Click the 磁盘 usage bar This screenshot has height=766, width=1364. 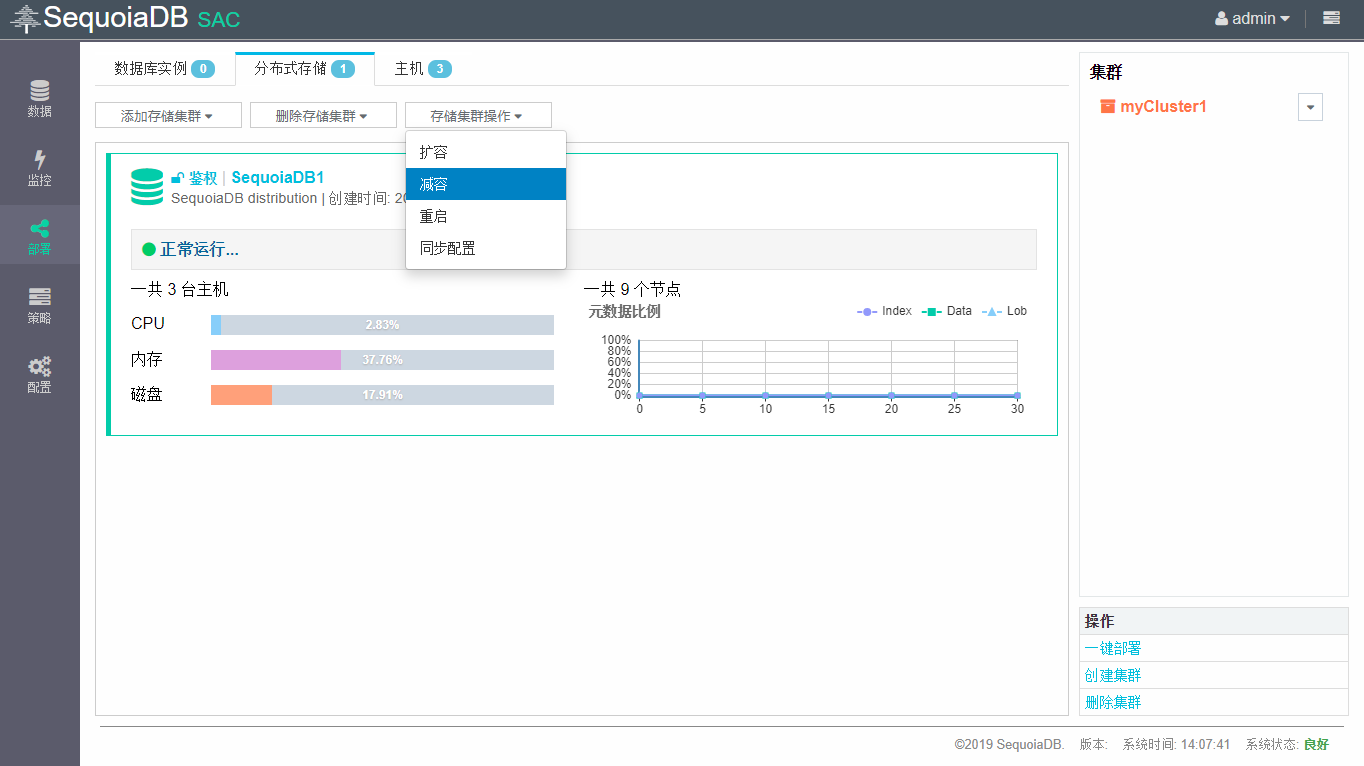coord(382,395)
